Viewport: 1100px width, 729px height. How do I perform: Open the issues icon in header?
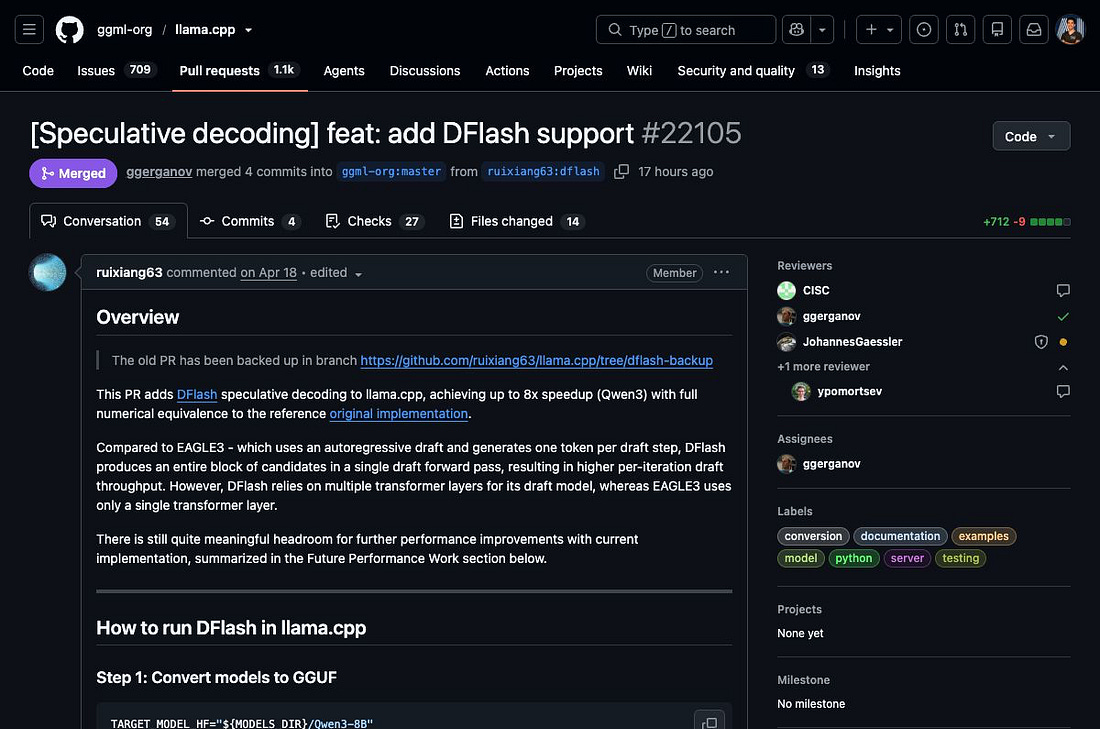(924, 29)
